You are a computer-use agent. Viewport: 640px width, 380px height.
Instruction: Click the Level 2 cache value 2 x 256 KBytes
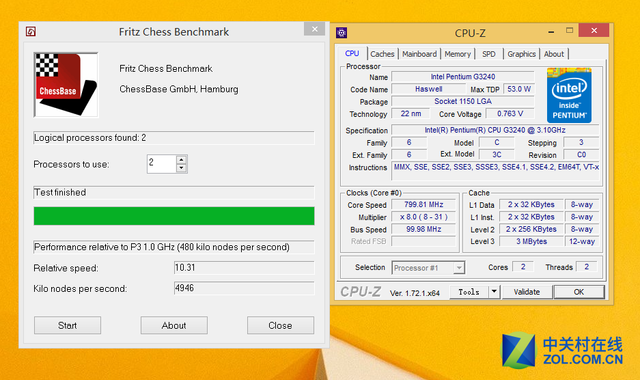531,229
